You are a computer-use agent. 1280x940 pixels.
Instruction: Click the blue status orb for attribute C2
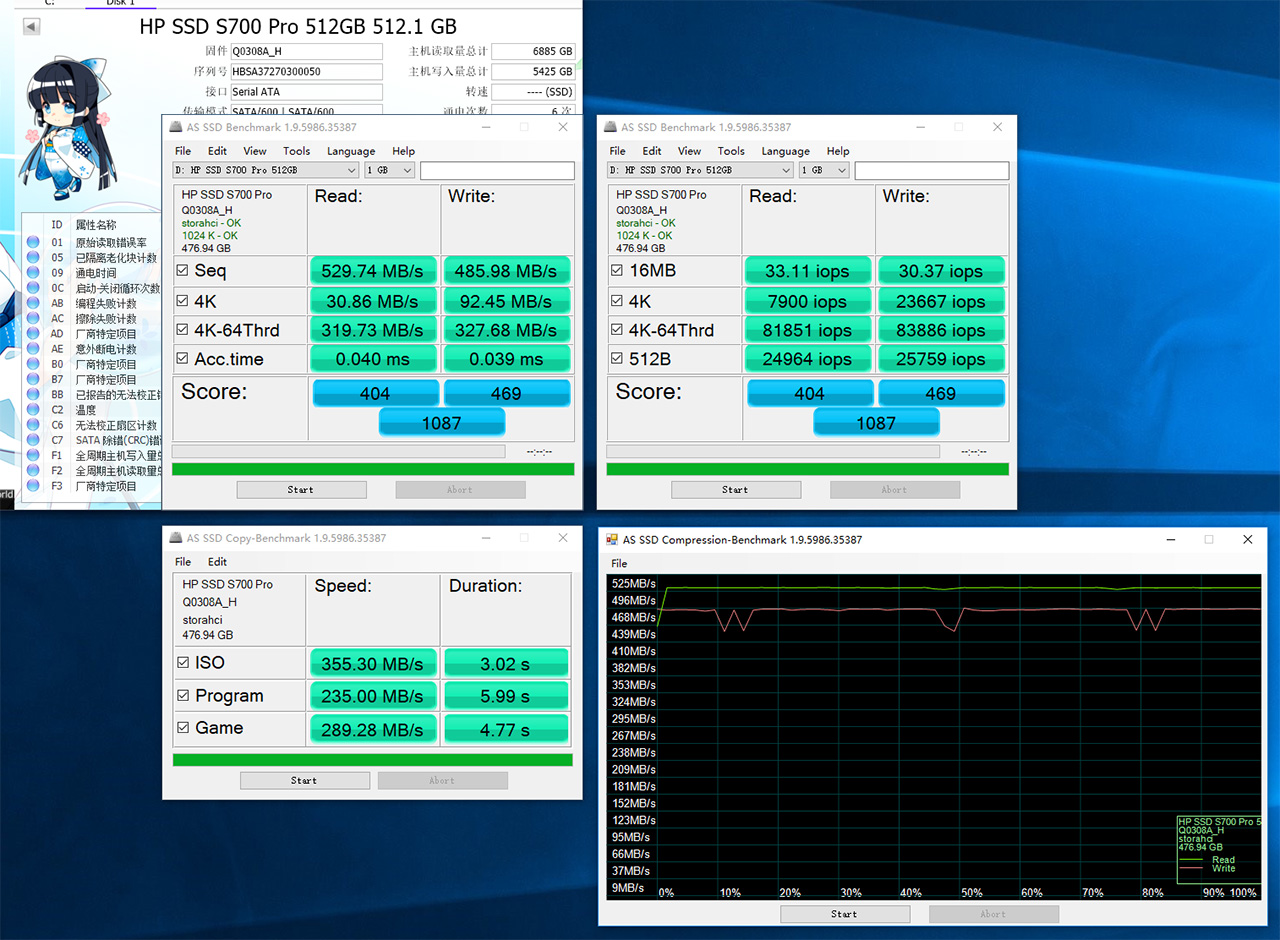pyautogui.click(x=33, y=410)
